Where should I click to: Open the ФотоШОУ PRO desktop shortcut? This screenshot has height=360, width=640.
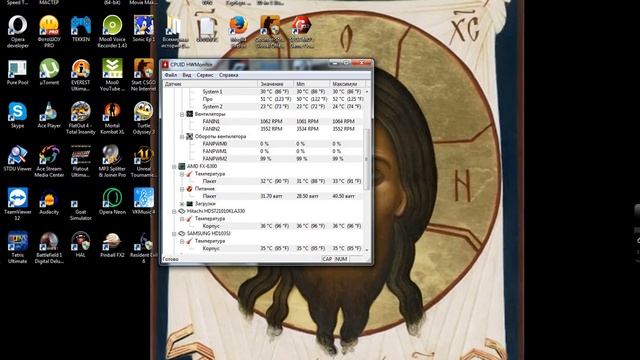coord(49,31)
